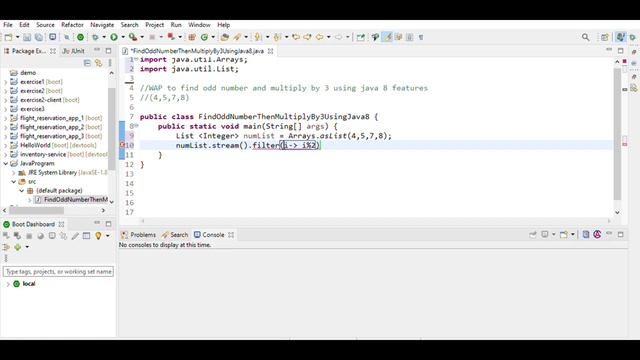The image size is (640, 360).
Task: Expand the exercise1 project node
Action: (x=6, y=82)
